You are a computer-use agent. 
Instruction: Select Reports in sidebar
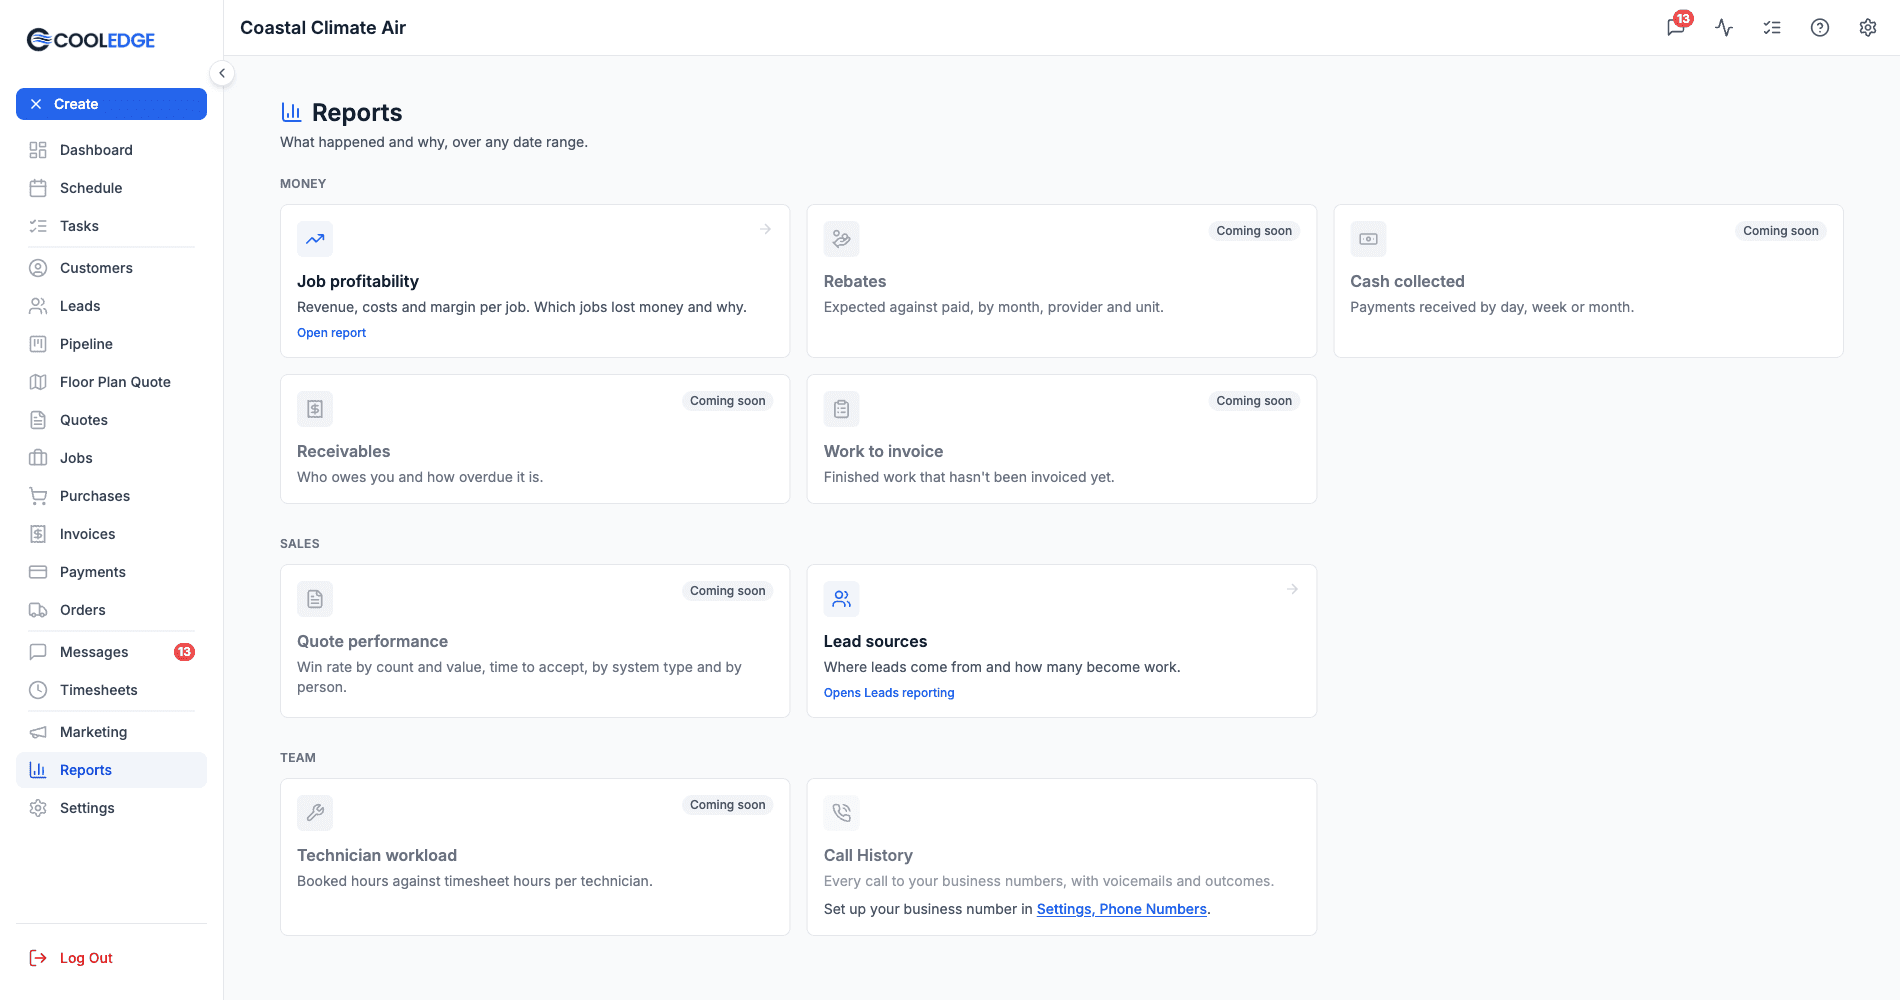coord(111,770)
